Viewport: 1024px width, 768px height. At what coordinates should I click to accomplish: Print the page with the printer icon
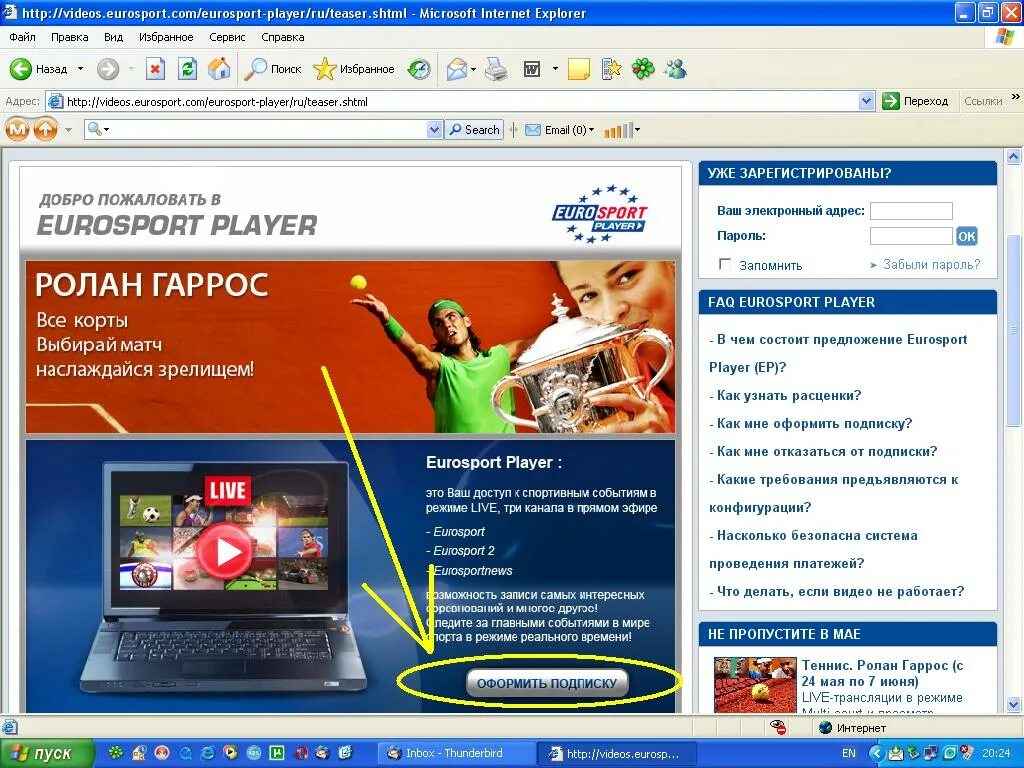click(496, 69)
